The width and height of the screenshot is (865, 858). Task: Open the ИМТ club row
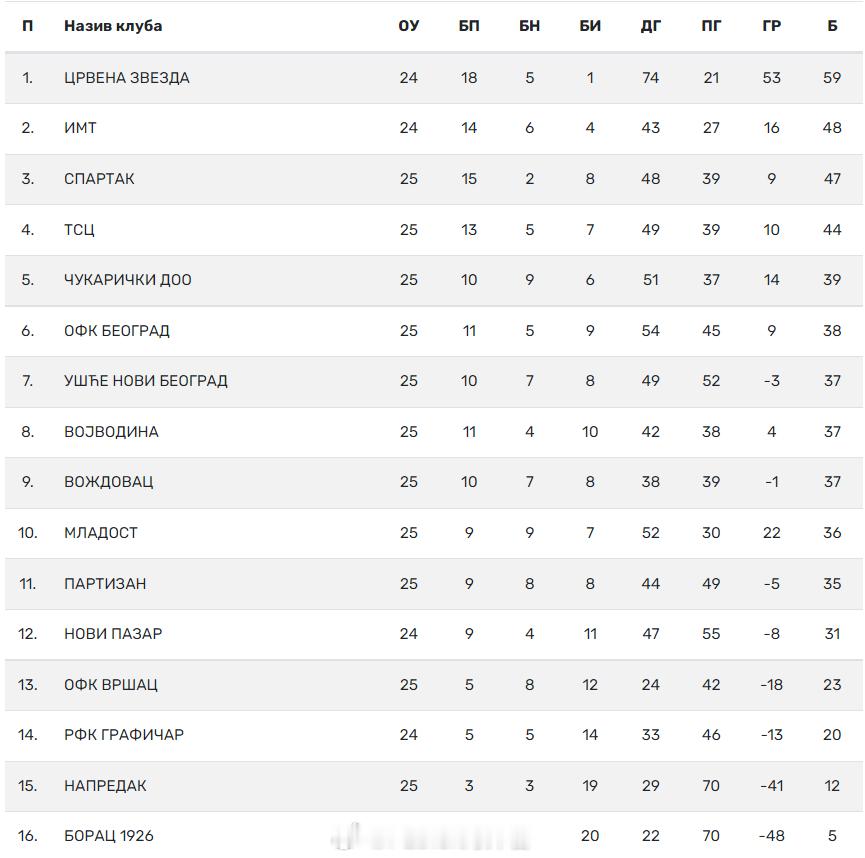(81, 128)
